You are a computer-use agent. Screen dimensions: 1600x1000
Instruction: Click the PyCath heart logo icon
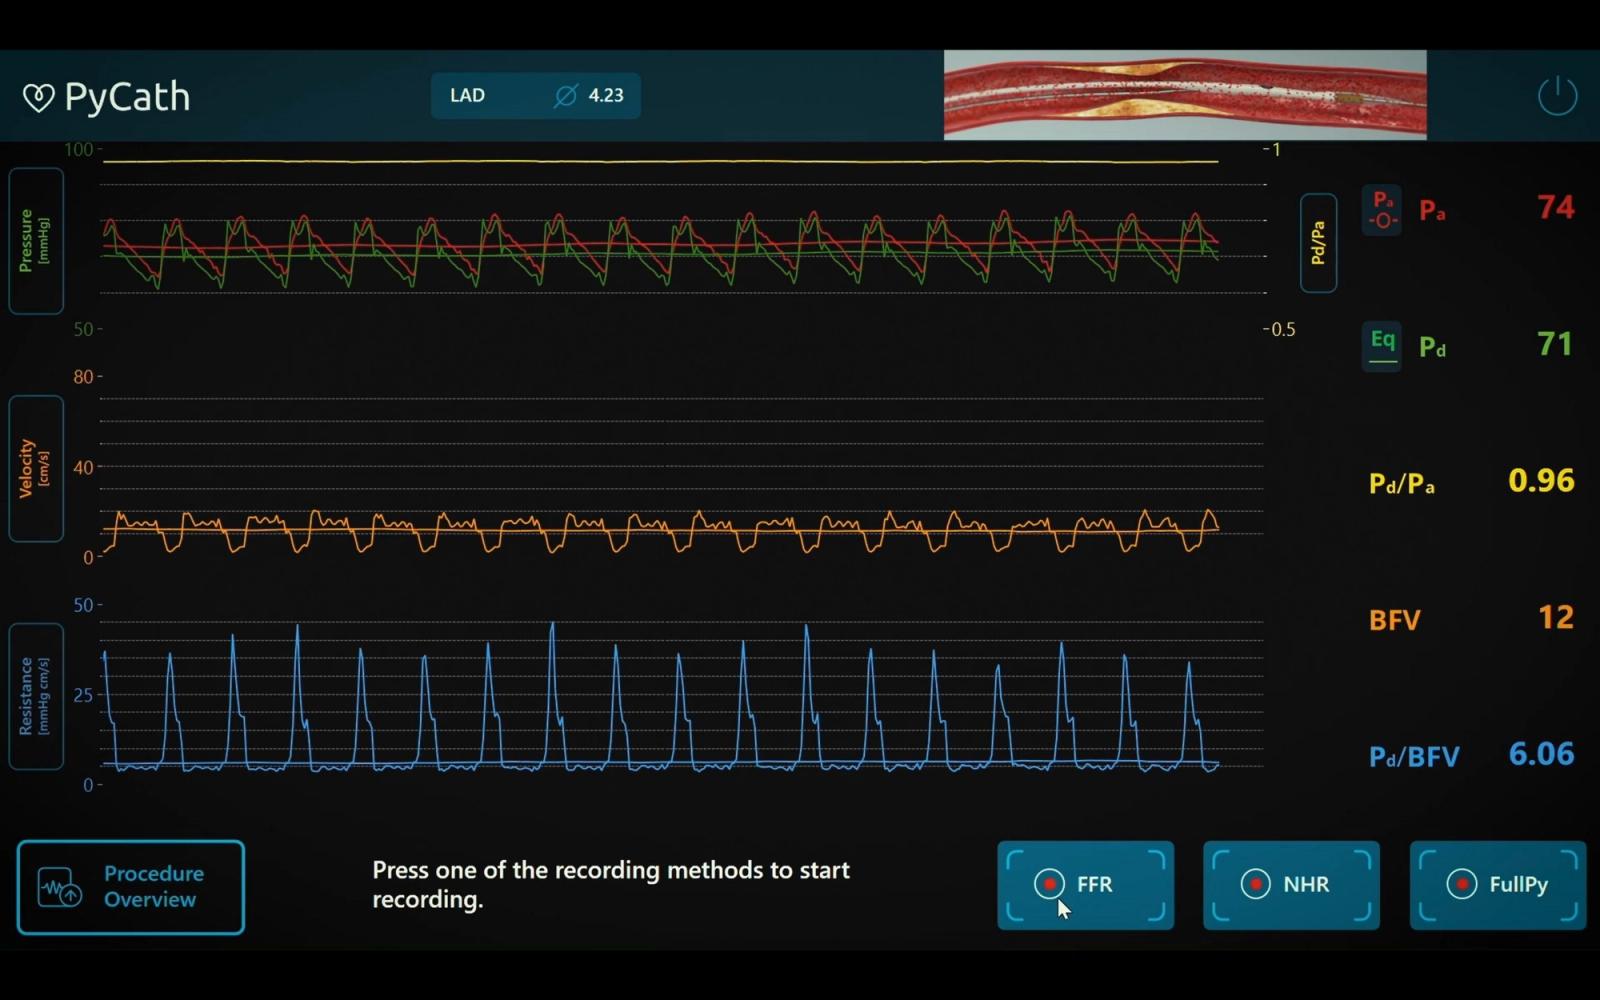coord(38,97)
